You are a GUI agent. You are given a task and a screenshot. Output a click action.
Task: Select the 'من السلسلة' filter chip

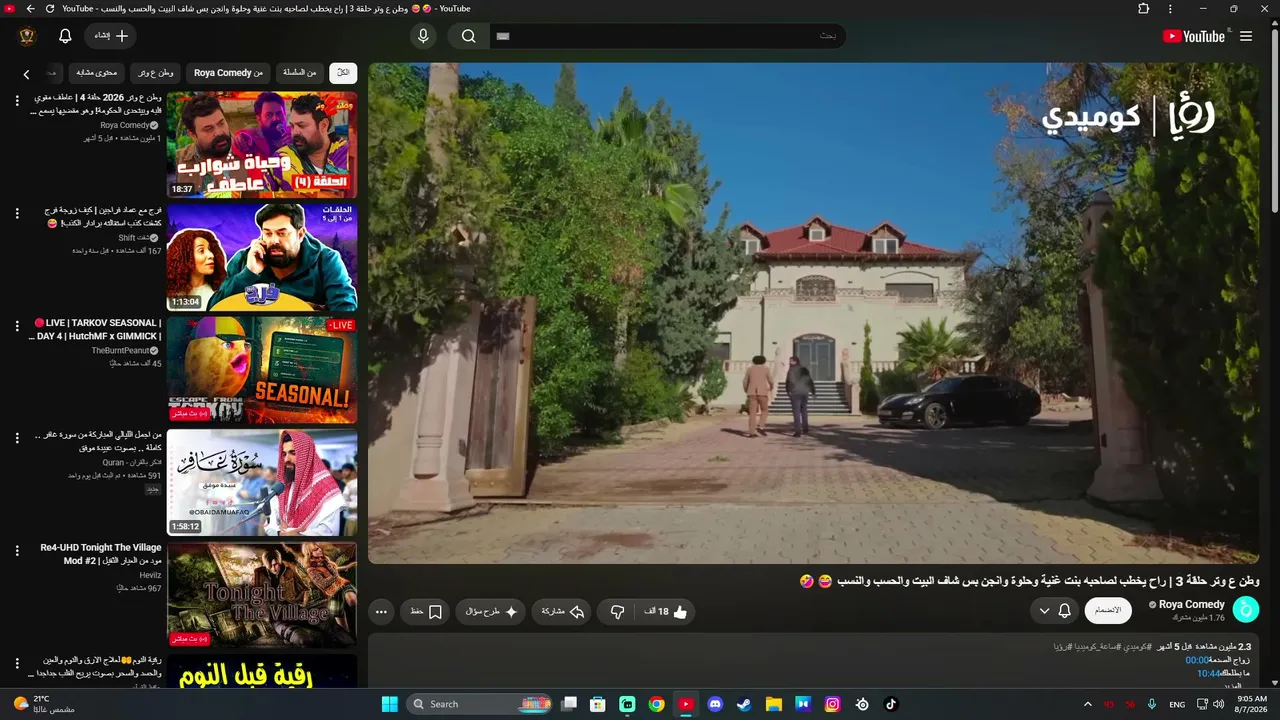click(x=299, y=72)
